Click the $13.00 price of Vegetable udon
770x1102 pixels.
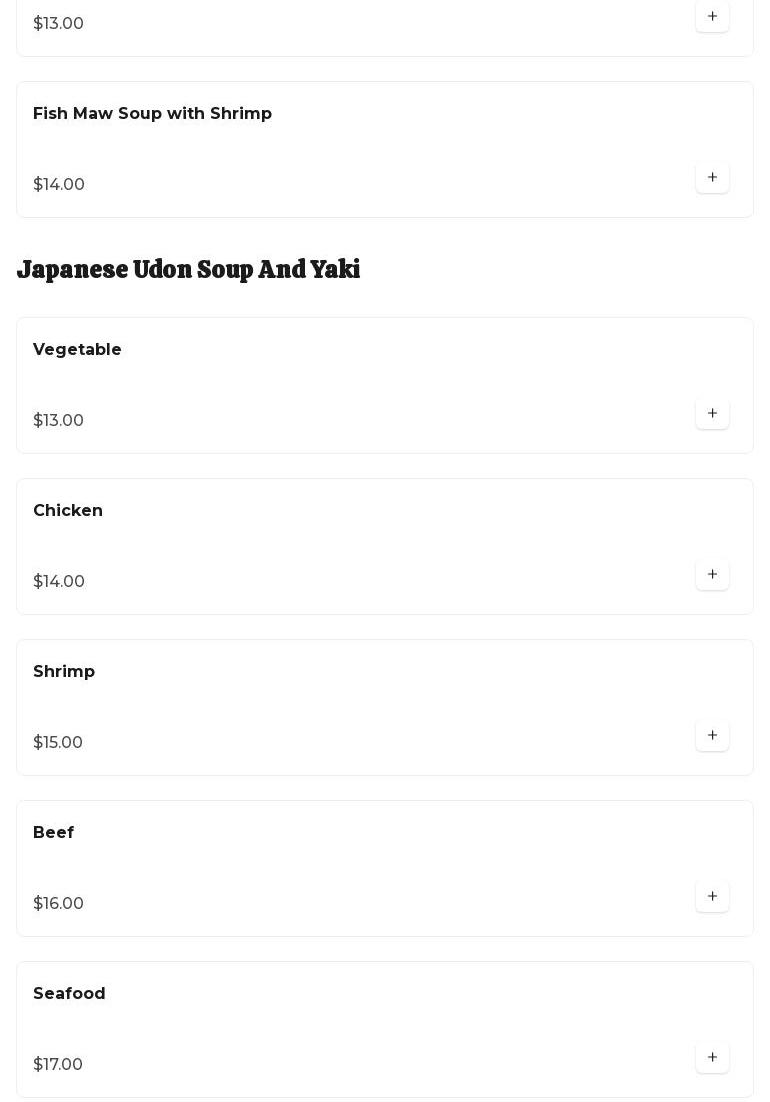pyautogui.click(x=58, y=421)
